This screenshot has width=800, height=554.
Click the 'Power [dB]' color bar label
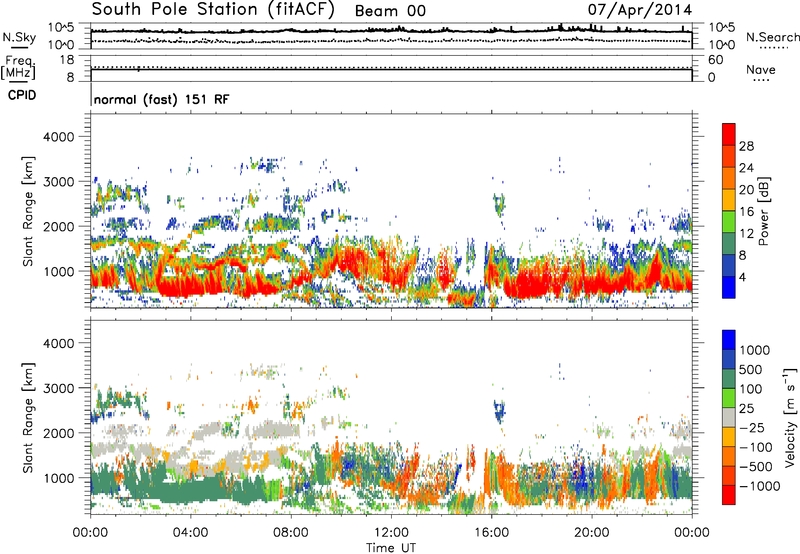[764, 211]
